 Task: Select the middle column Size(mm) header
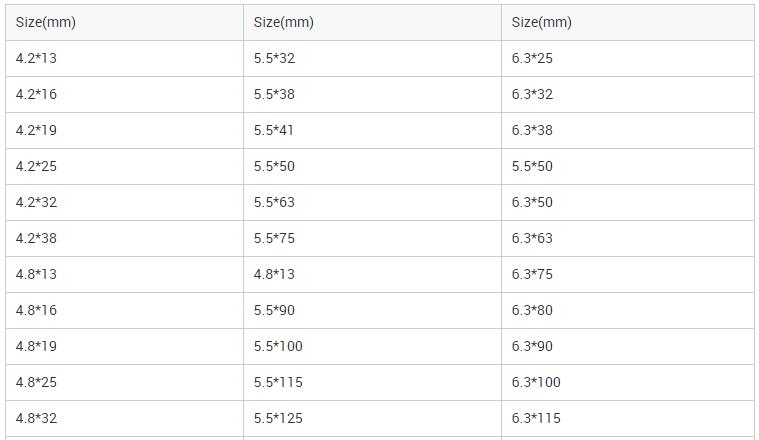(372, 22)
